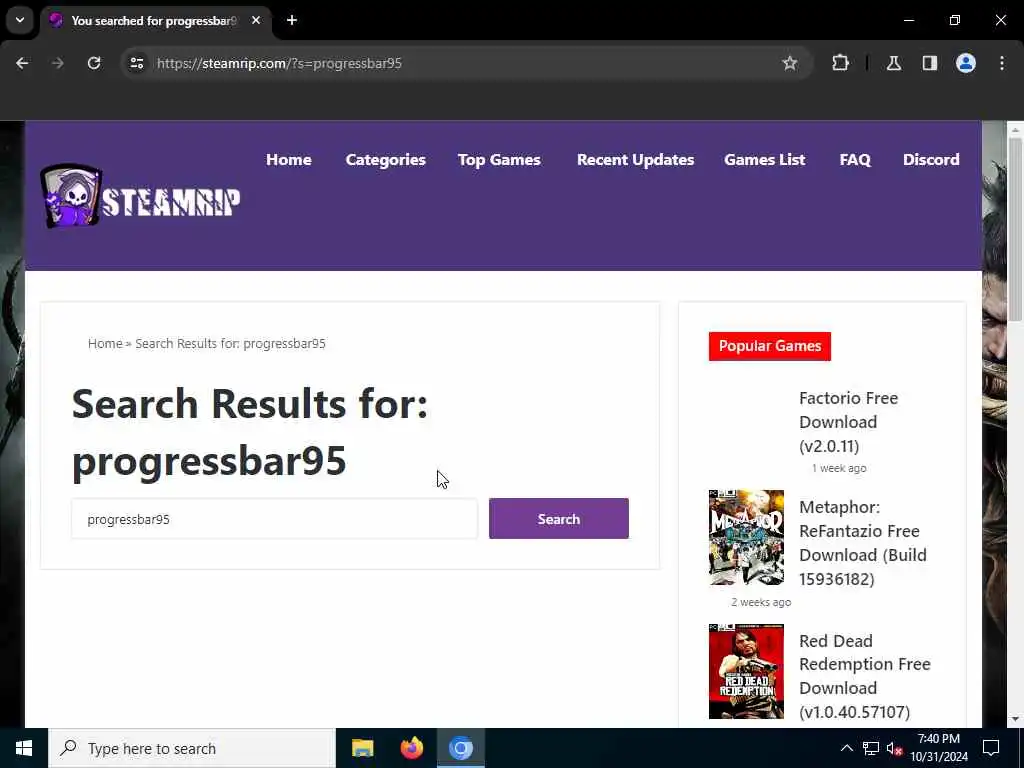
Task: Launch Firefox from the taskbar
Action: tap(411, 748)
